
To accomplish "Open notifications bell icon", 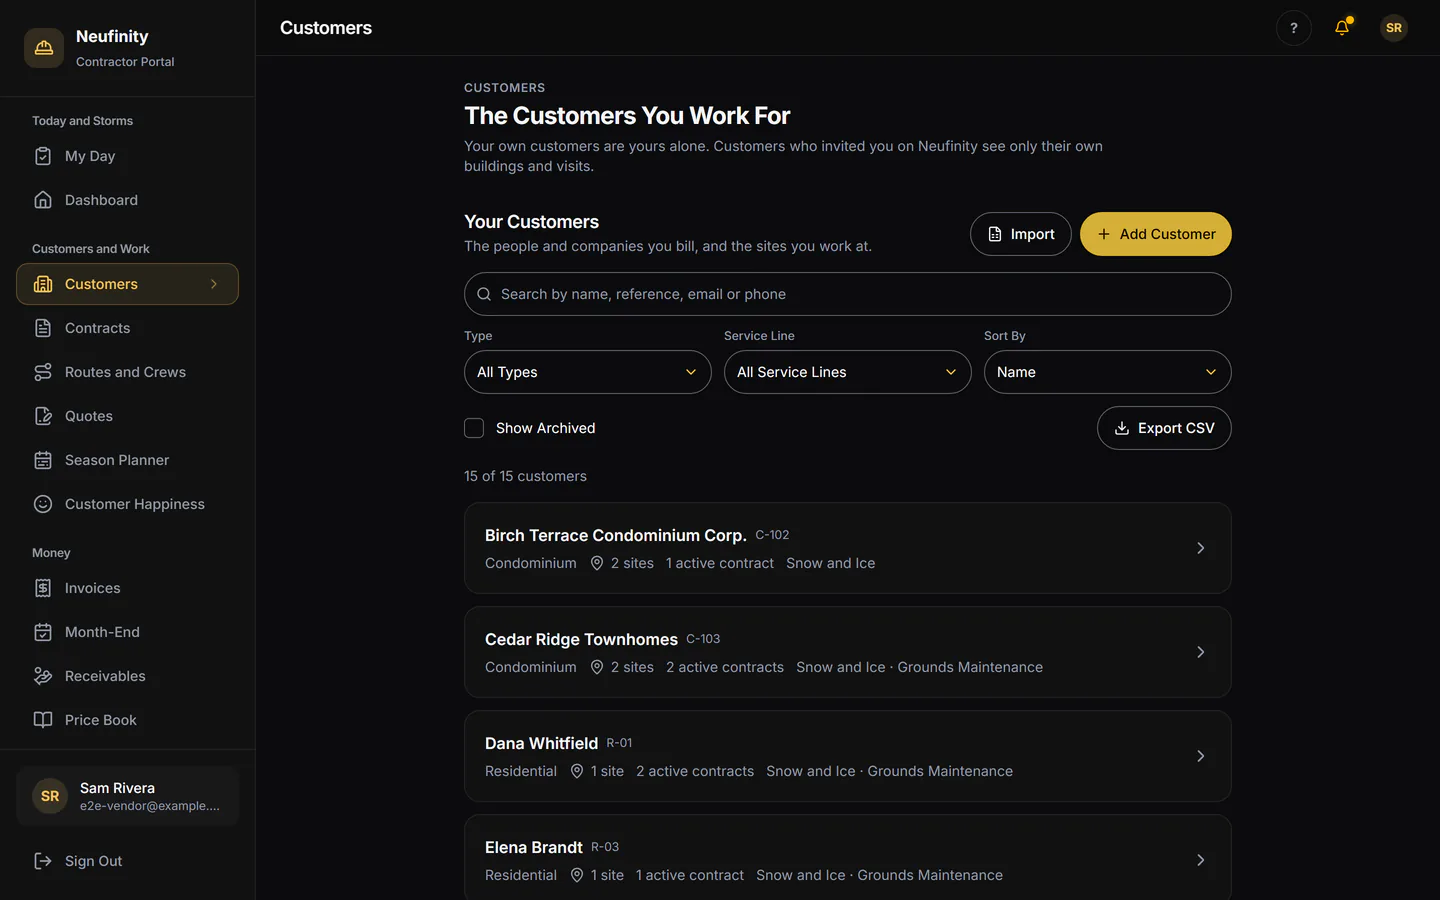I will click(x=1342, y=28).
